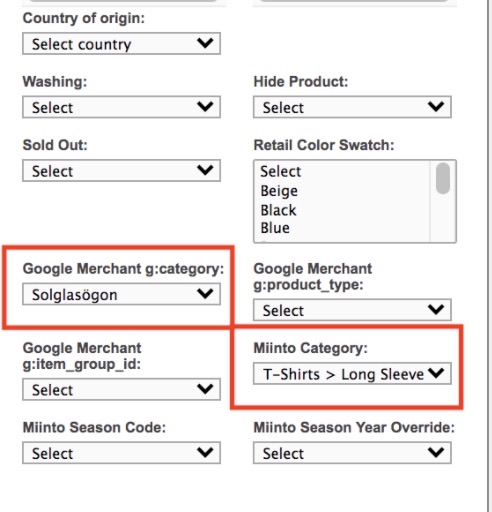The image size is (492, 512).
Task: Open Google Merchant g:item_group_id dropdown
Action: coord(121,389)
